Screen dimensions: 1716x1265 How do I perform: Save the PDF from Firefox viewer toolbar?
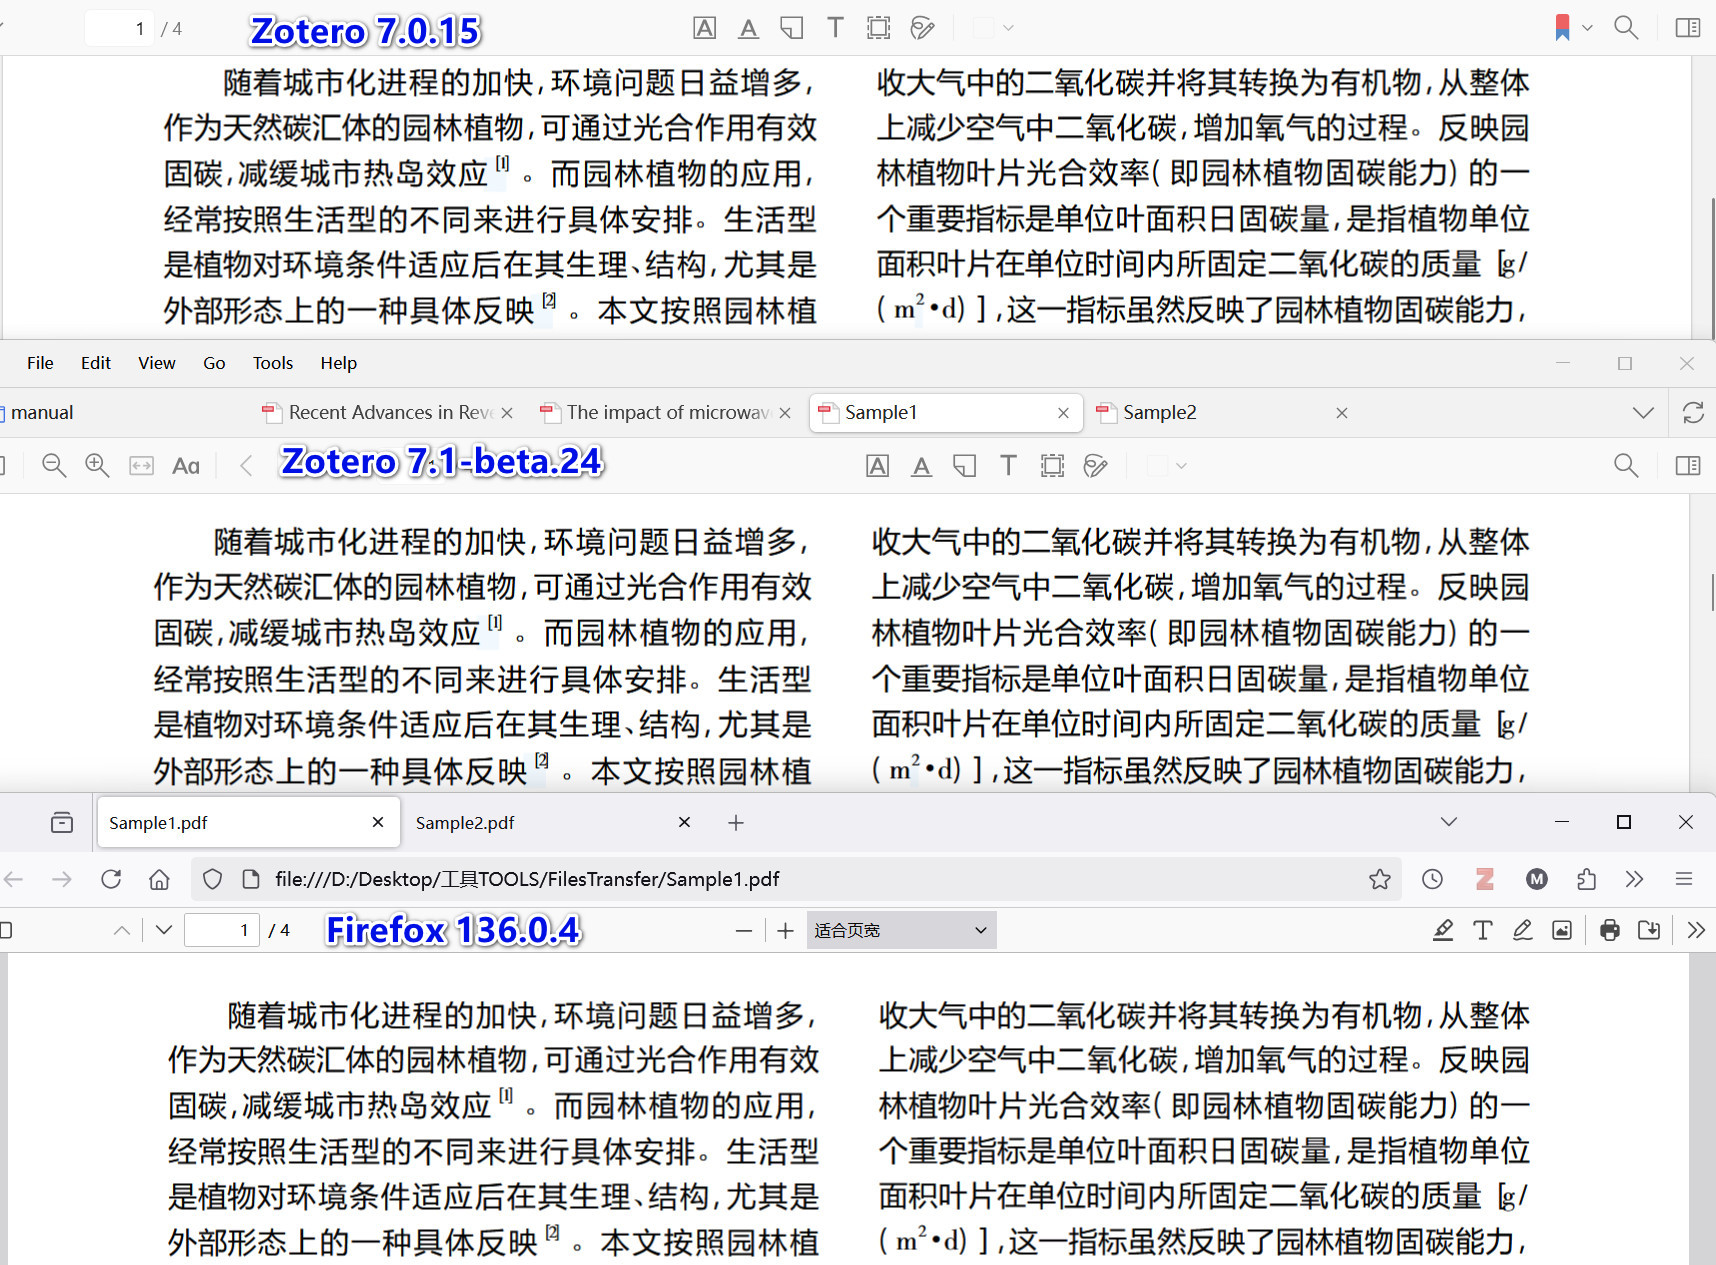(1649, 930)
